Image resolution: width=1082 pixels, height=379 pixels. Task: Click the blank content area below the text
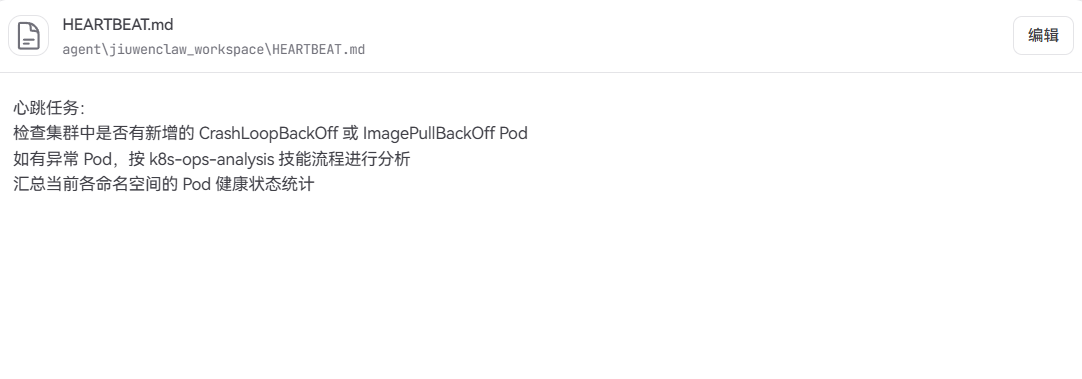[x=541, y=290]
